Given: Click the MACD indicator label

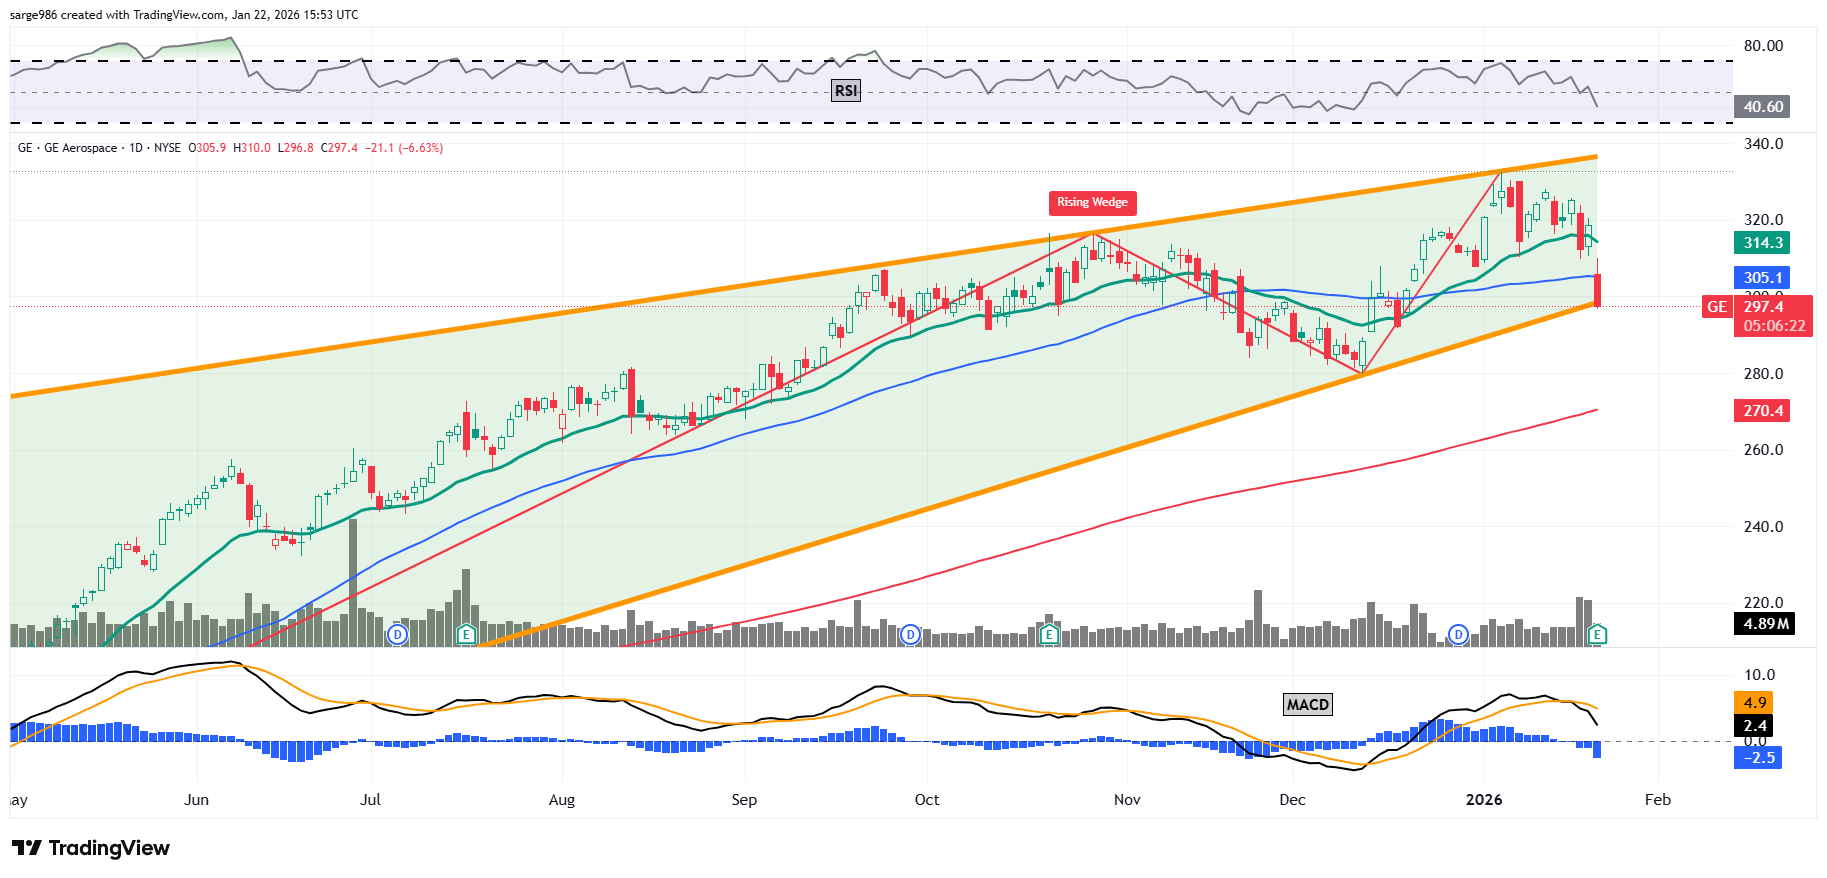Looking at the screenshot, I should coord(1307,705).
